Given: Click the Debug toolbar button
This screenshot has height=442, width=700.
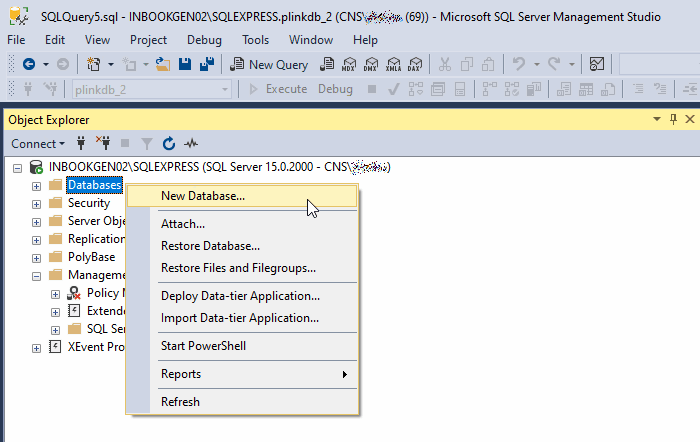Looking at the screenshot, I should pos(335,89).
